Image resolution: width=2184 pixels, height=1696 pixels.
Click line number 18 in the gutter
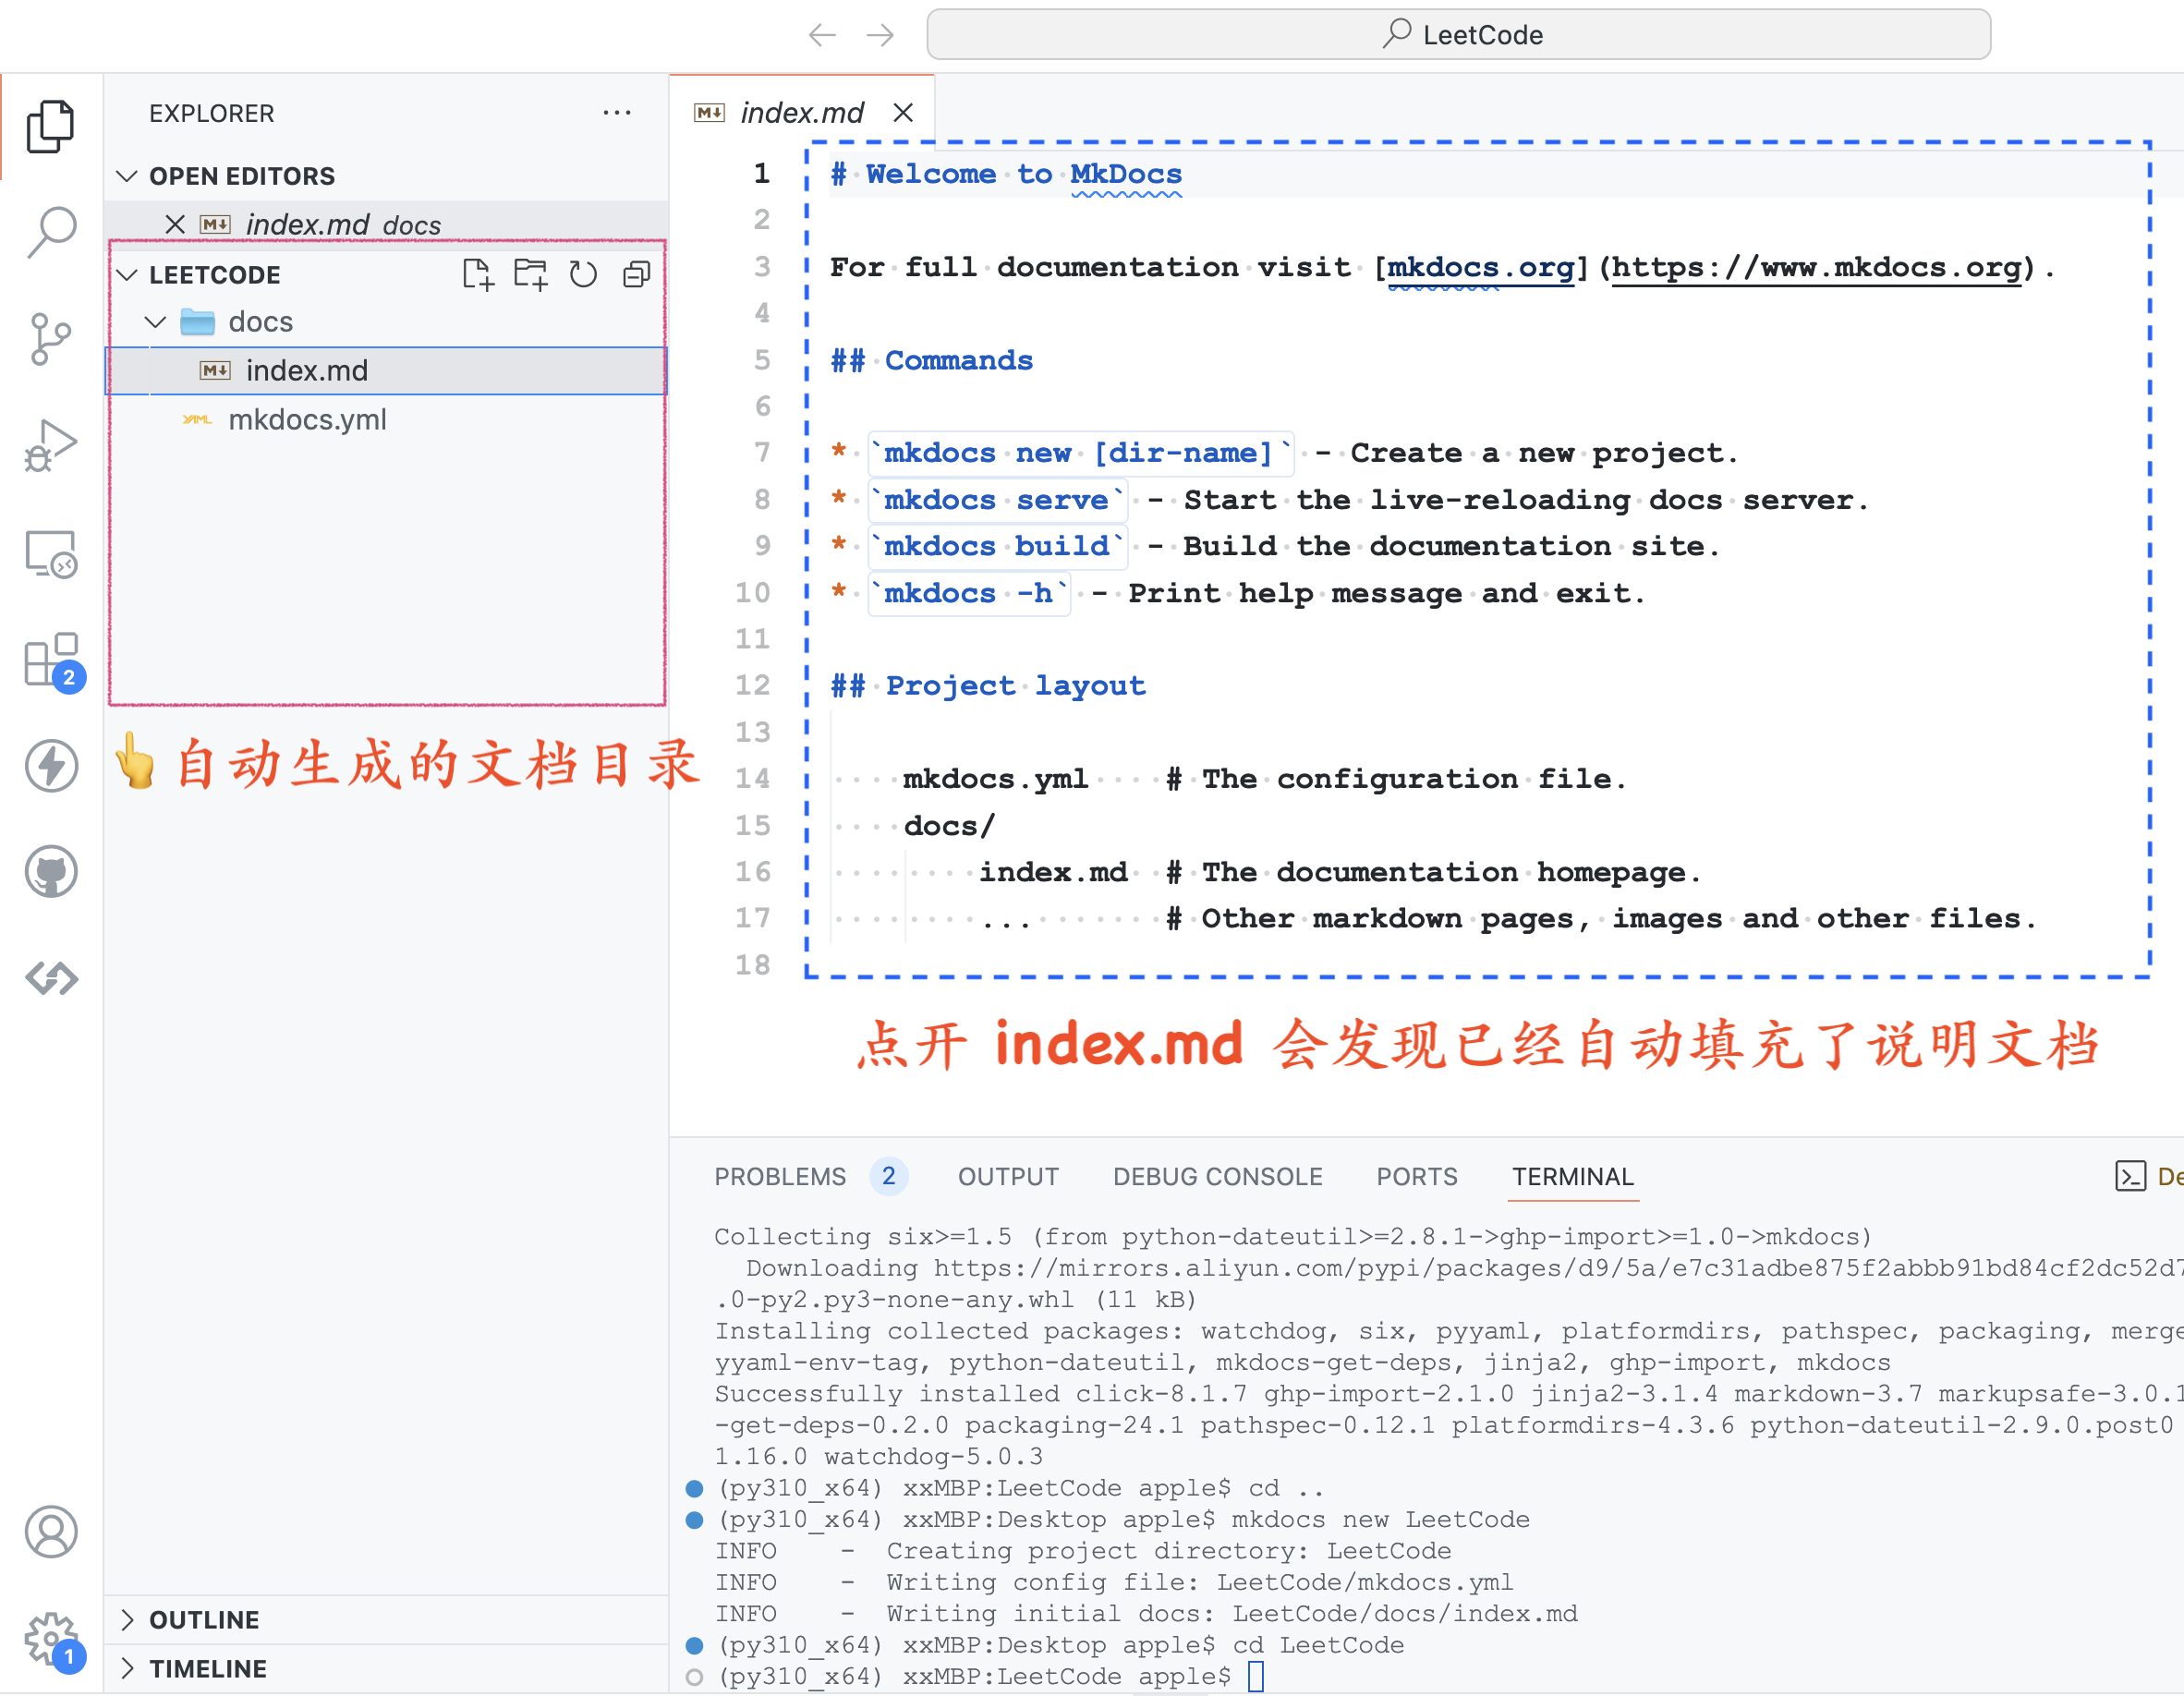[752, 964]
